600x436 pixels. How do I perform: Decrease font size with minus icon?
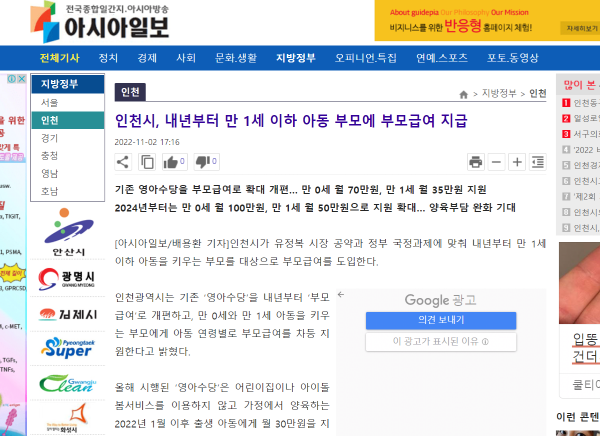click(x=496, y=162)
